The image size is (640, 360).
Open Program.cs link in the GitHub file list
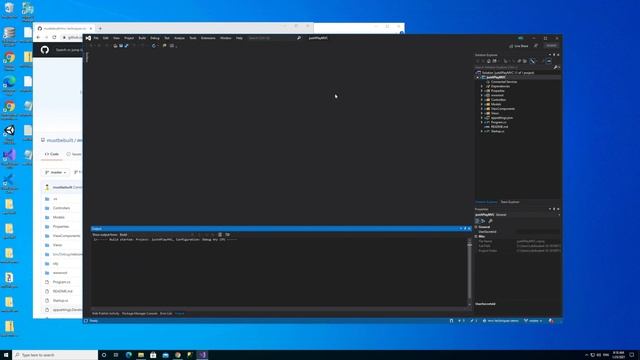pyautogui.click(x=61, y=282)
